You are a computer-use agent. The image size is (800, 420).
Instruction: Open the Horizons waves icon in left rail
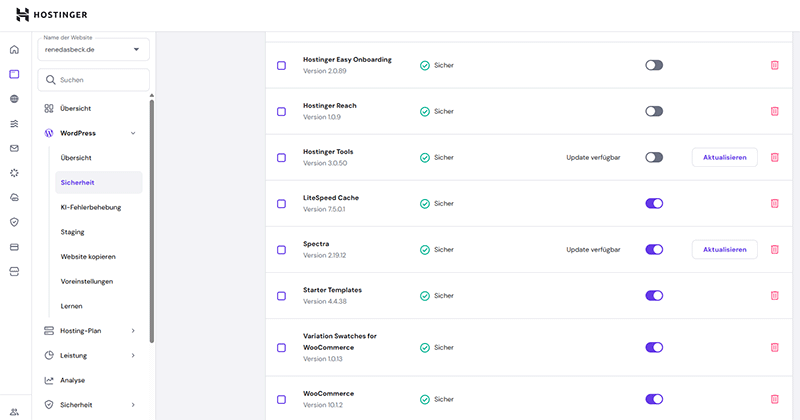point(14,123)
